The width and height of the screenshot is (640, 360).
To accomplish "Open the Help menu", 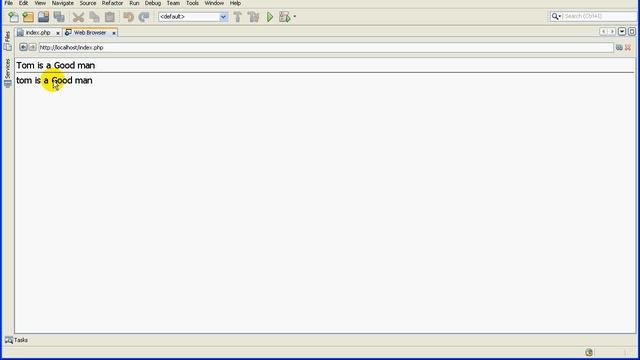I will tap(235, 3).
